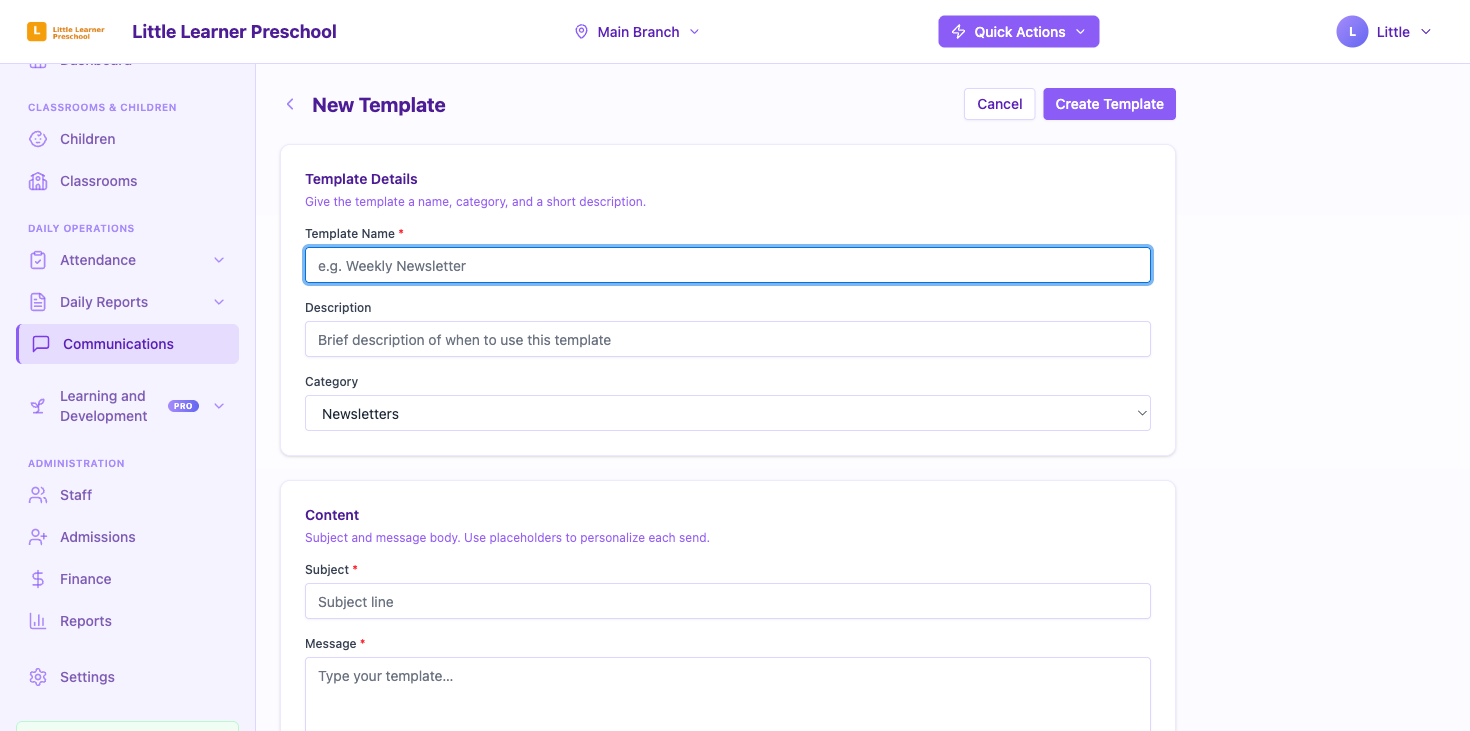Click the Little Learner Preschool logo

[x=66, y=32]
